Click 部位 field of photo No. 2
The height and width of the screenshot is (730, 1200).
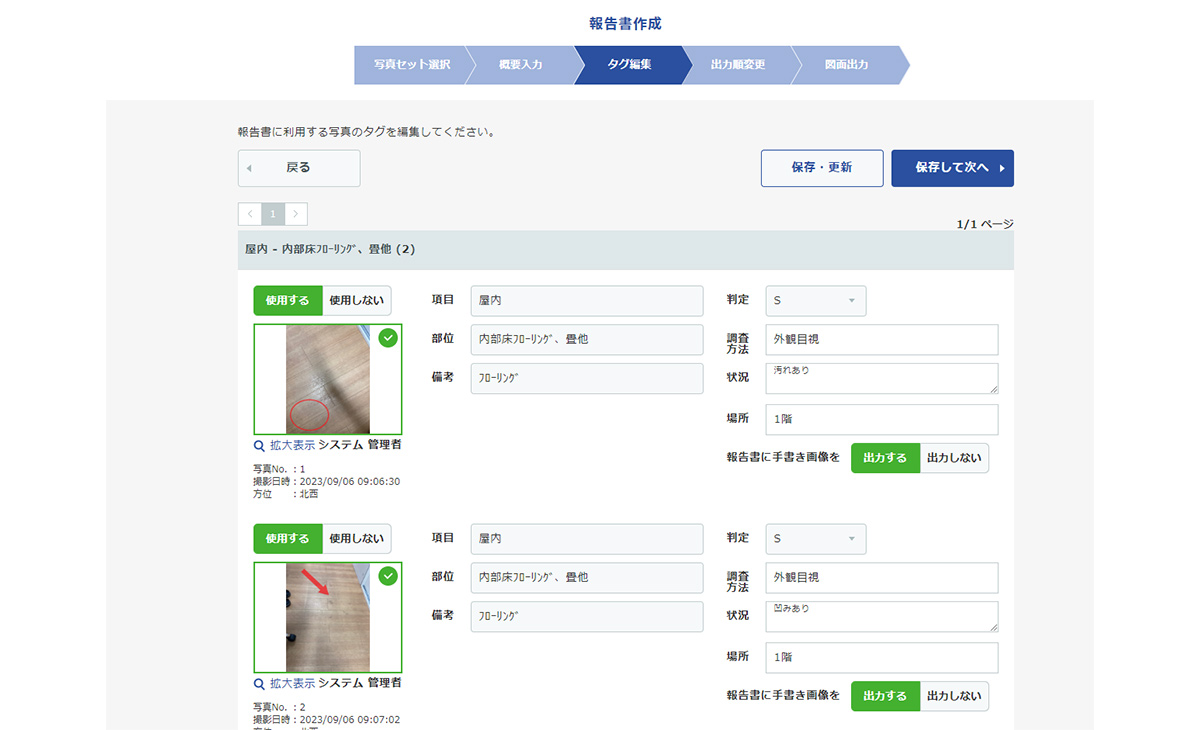pyautogui.click(x=587, y=578)
